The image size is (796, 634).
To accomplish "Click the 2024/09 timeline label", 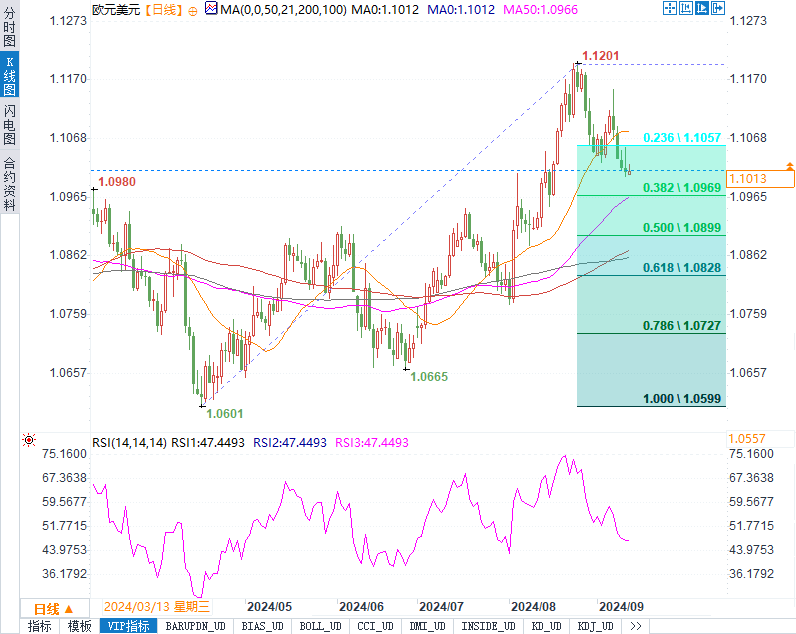I will click(x=621, y=607).
